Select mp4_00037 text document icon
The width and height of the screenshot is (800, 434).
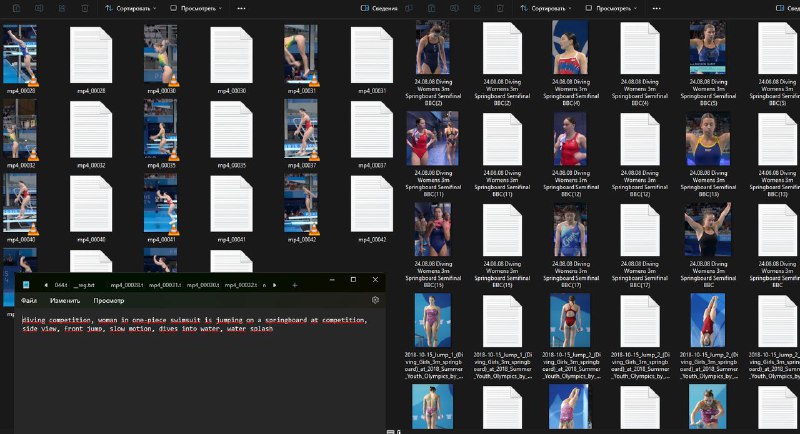372,129
